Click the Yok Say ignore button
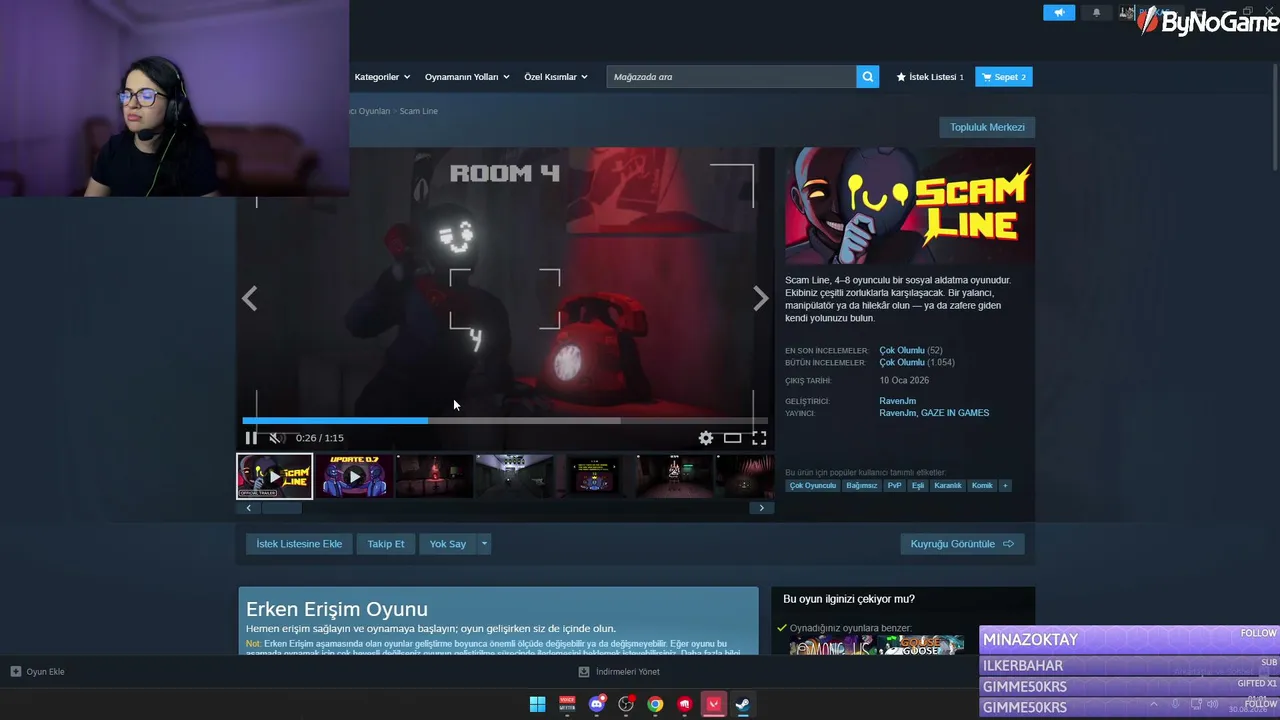This screenshot has width=1280, height=720. coord(448,544)
